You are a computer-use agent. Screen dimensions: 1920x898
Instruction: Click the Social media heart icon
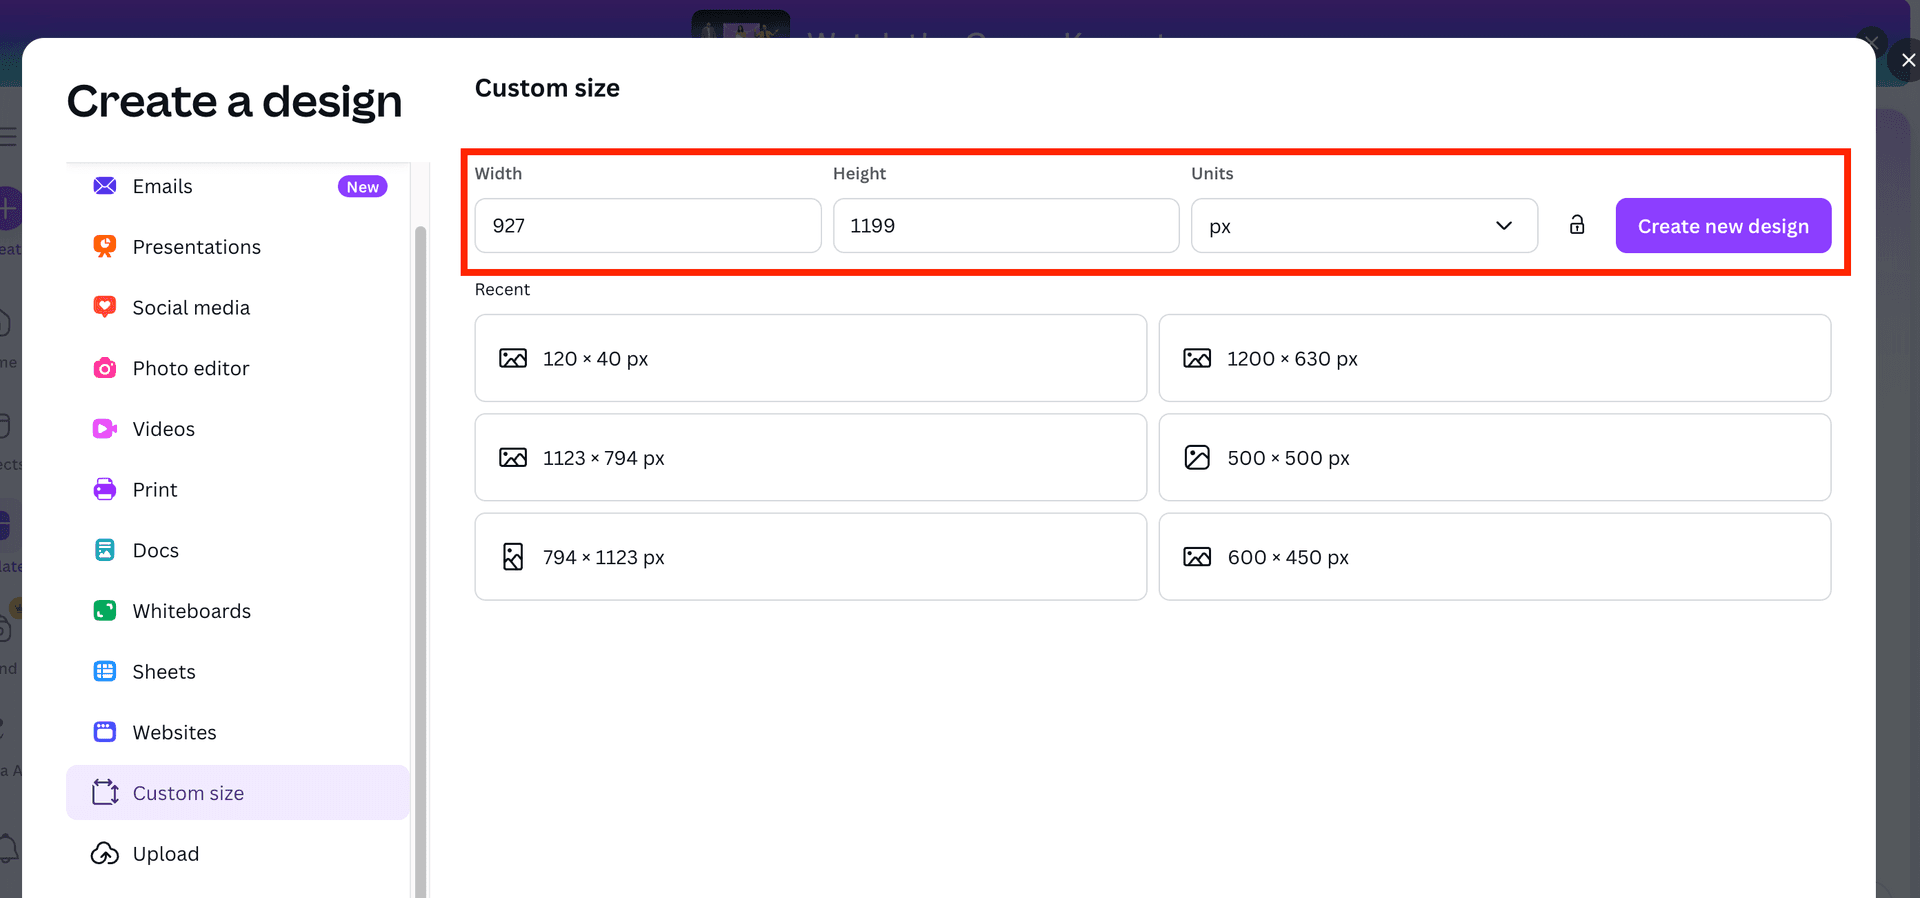pyautogui.click(x=105, y=307)
